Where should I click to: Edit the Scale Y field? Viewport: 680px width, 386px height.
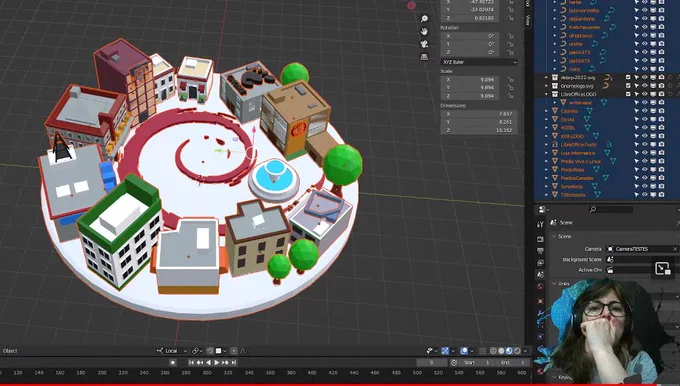[470, 88]
